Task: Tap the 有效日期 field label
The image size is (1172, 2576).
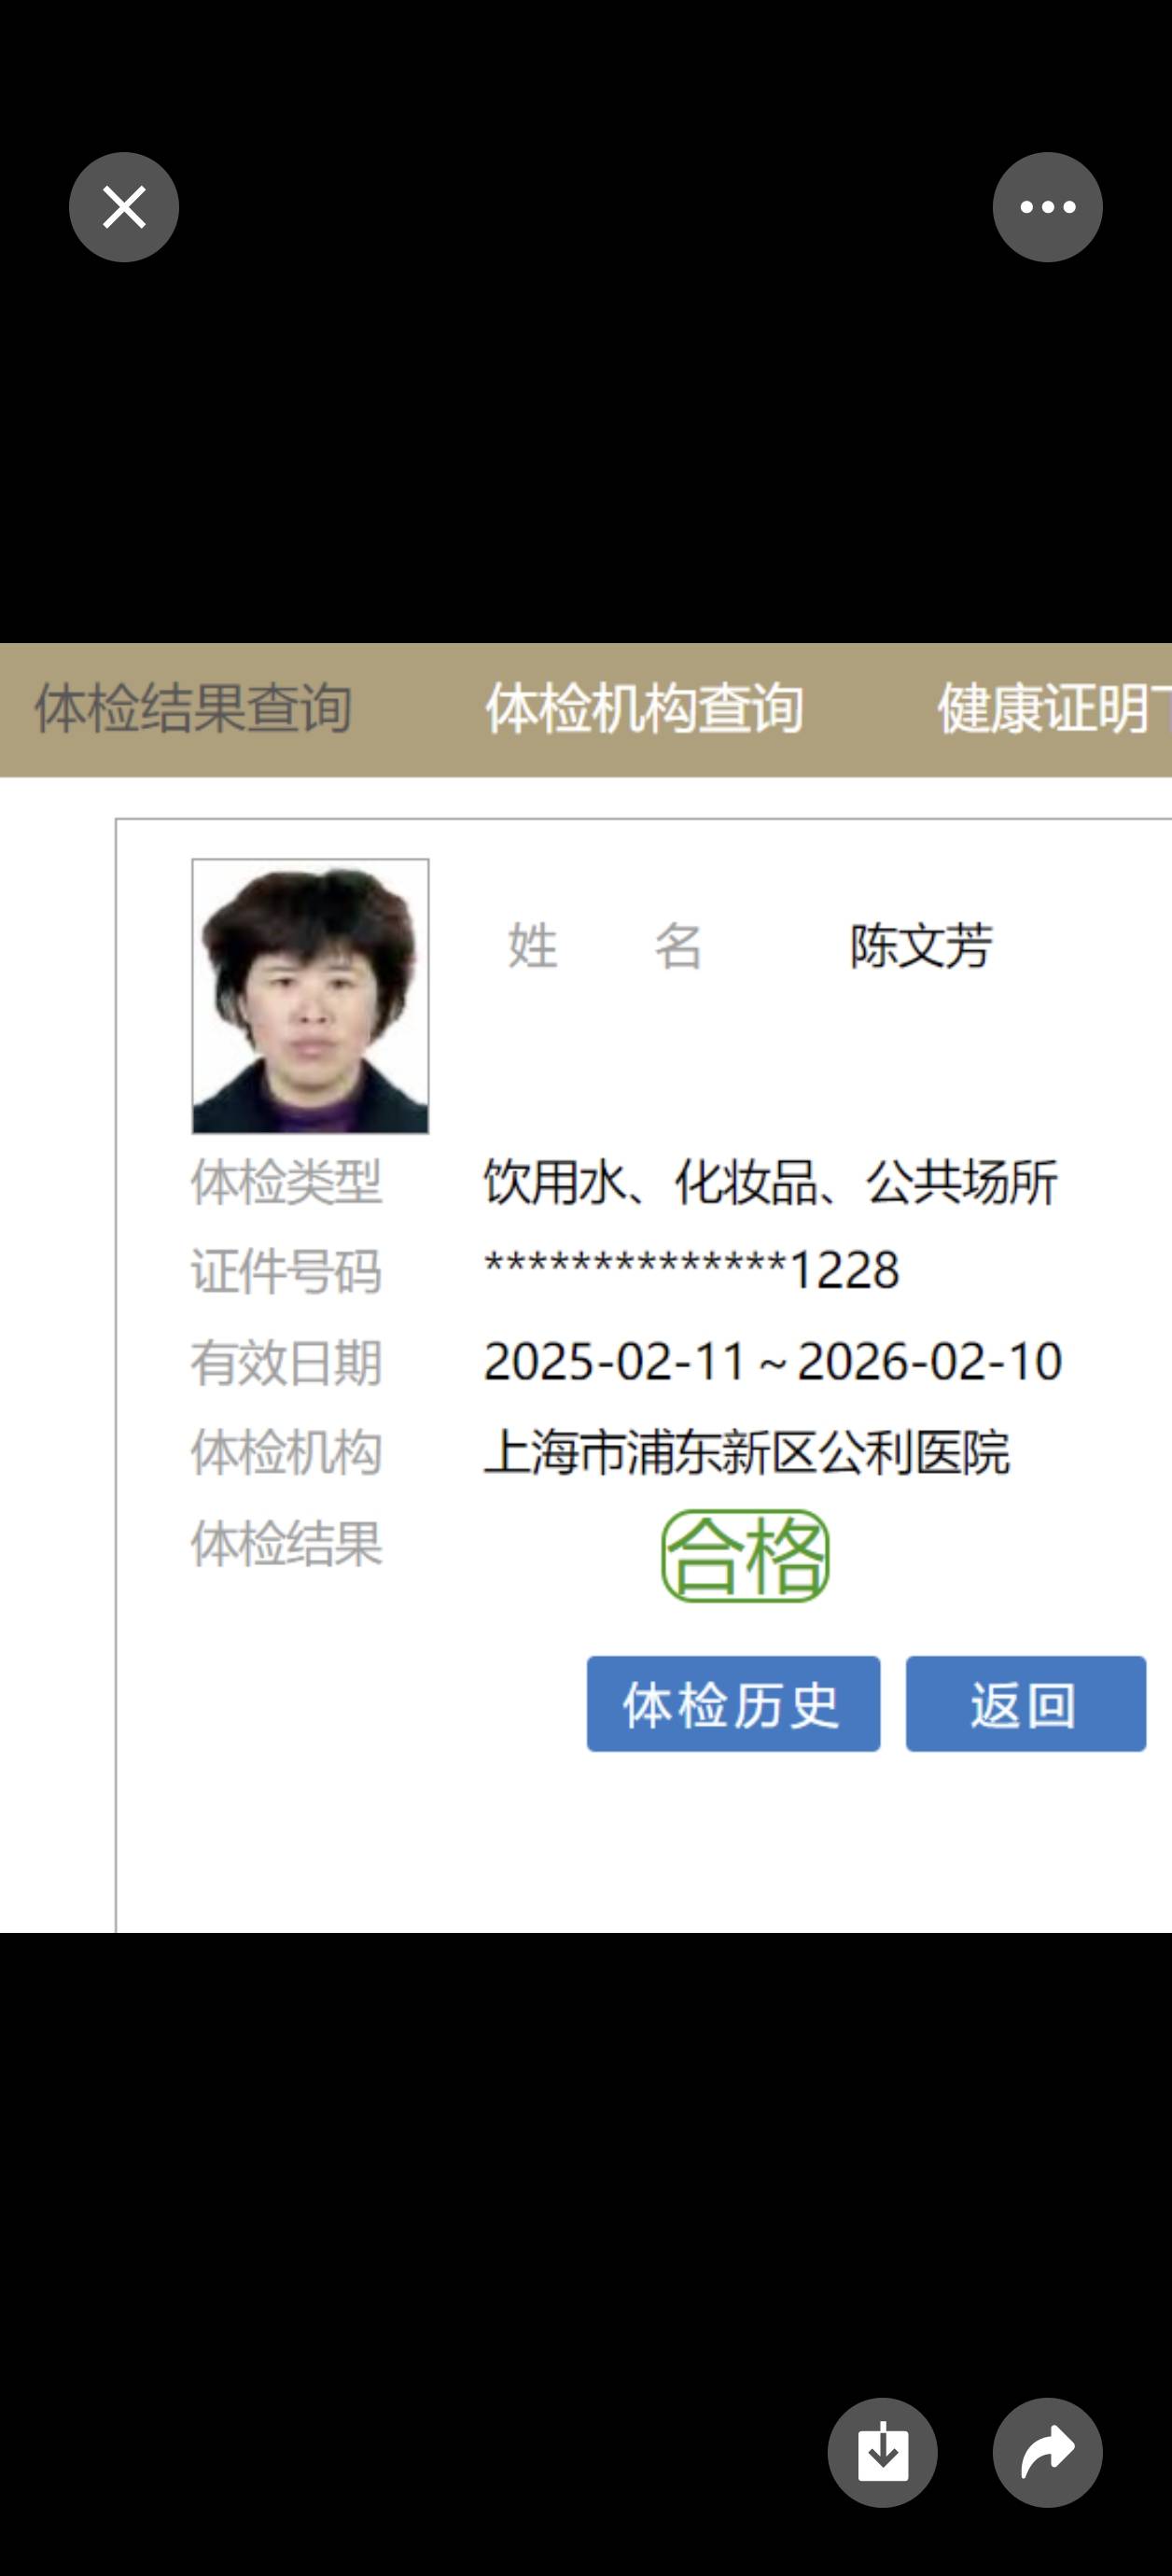Action: [286, 1363]
